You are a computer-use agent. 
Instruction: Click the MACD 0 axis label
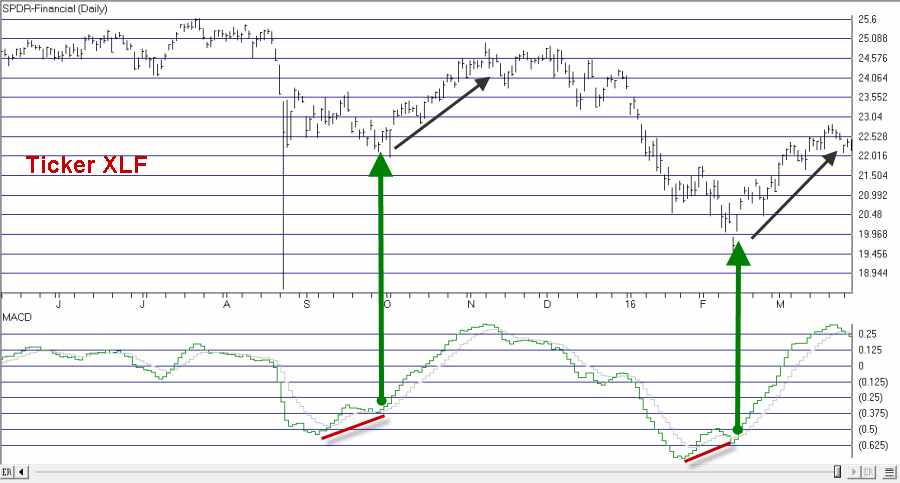click(x=860, y=366)
